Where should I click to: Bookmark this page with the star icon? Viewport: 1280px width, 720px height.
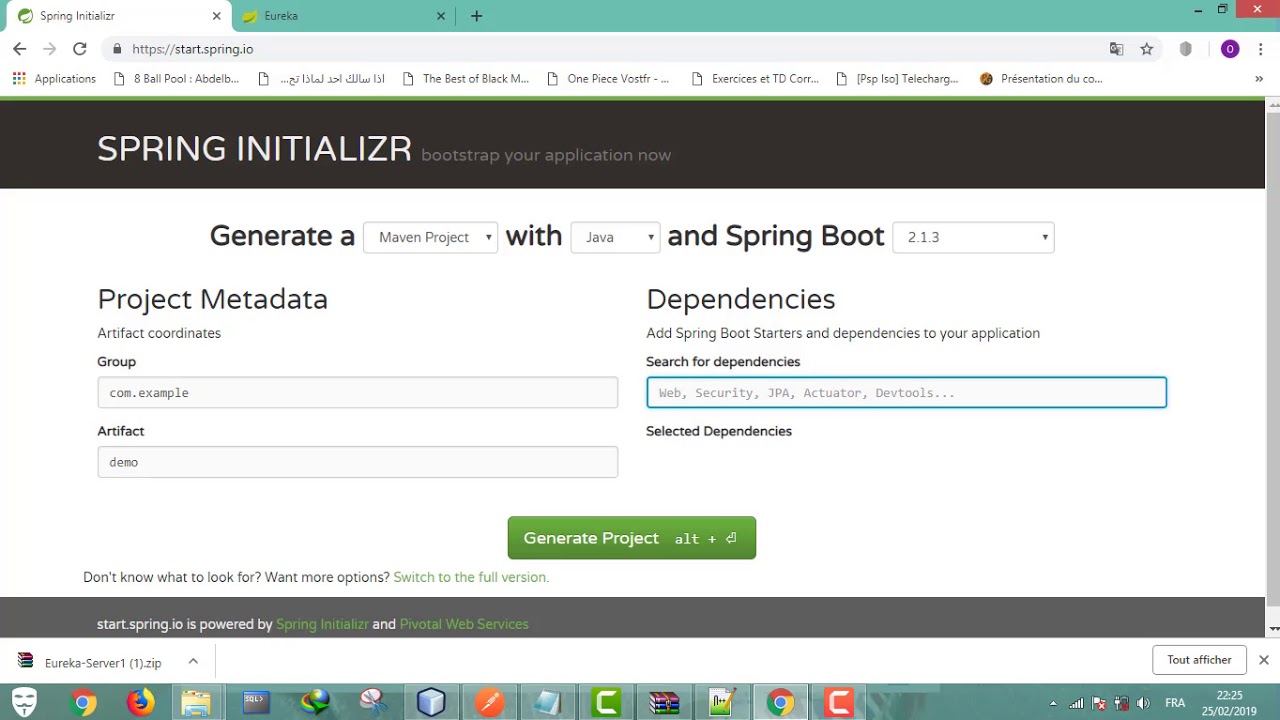1147,49
